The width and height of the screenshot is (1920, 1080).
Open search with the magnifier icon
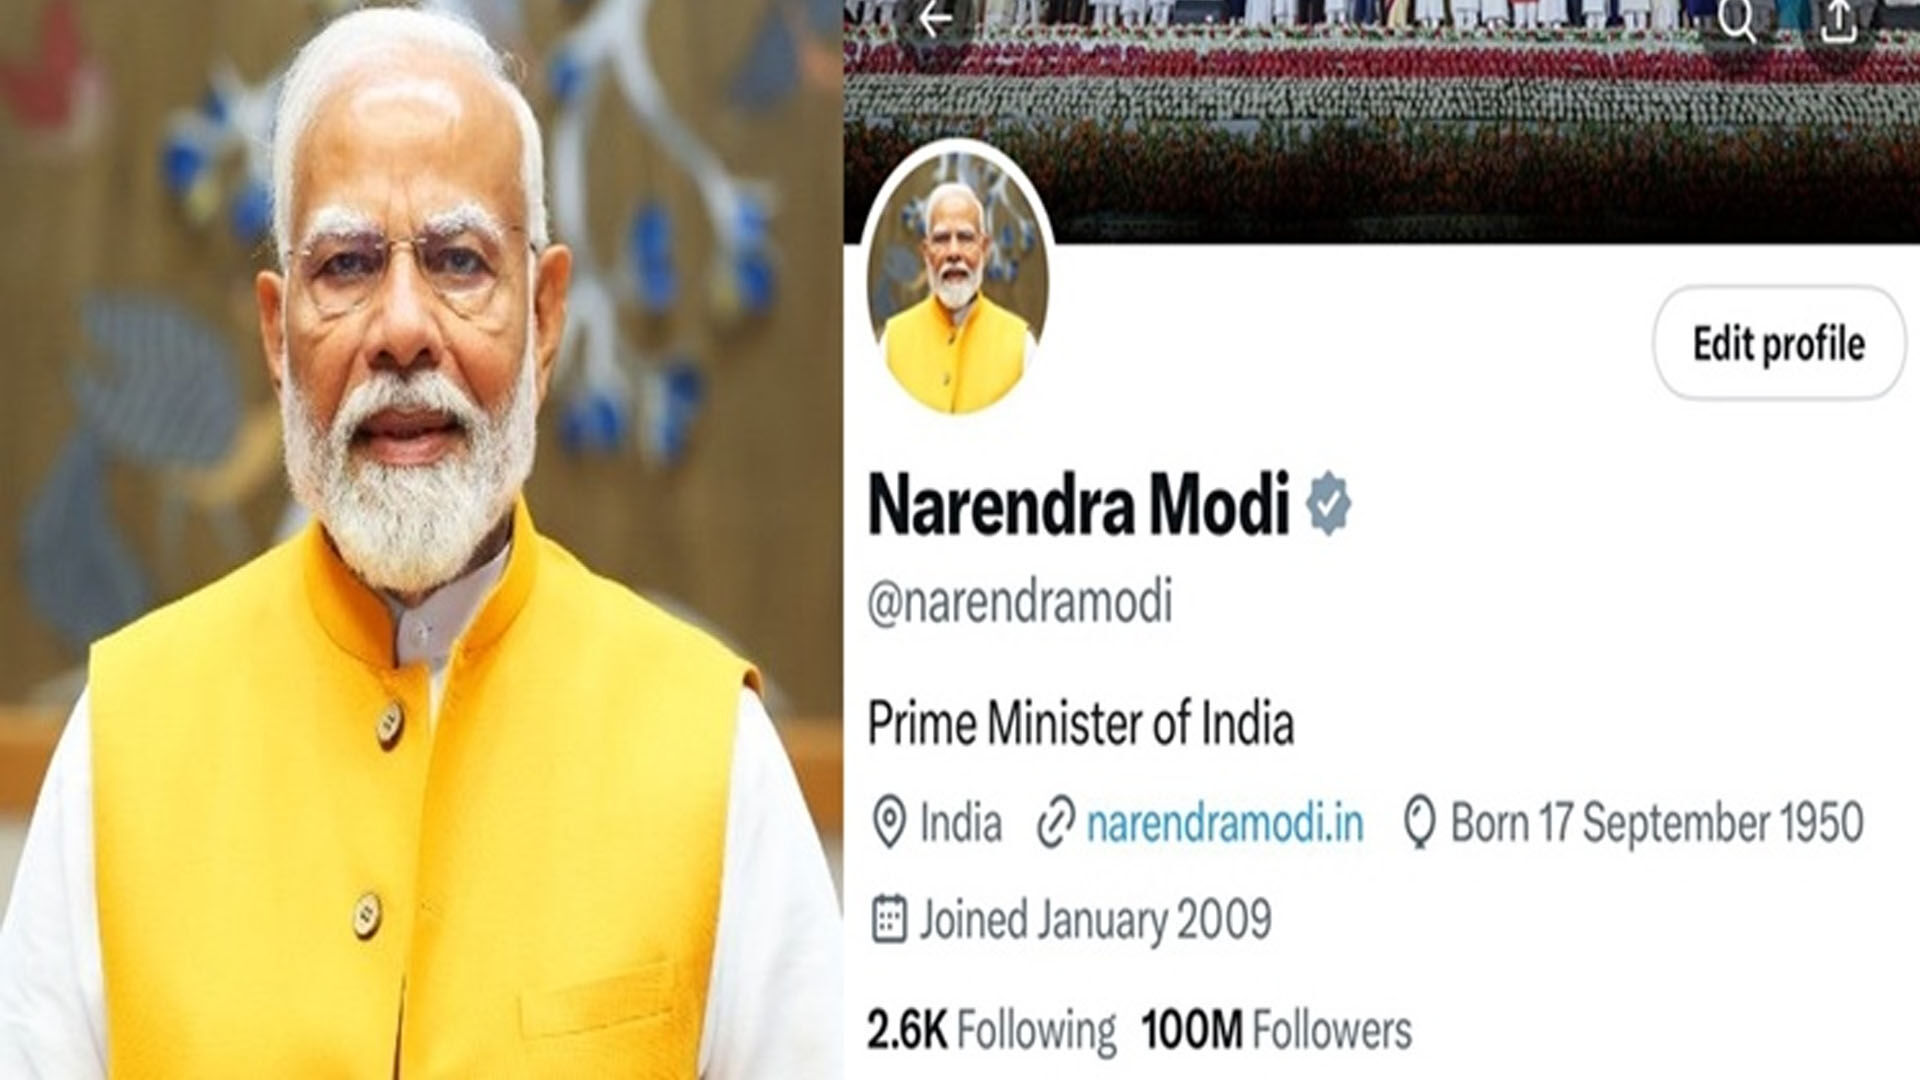click(1737, 21)
